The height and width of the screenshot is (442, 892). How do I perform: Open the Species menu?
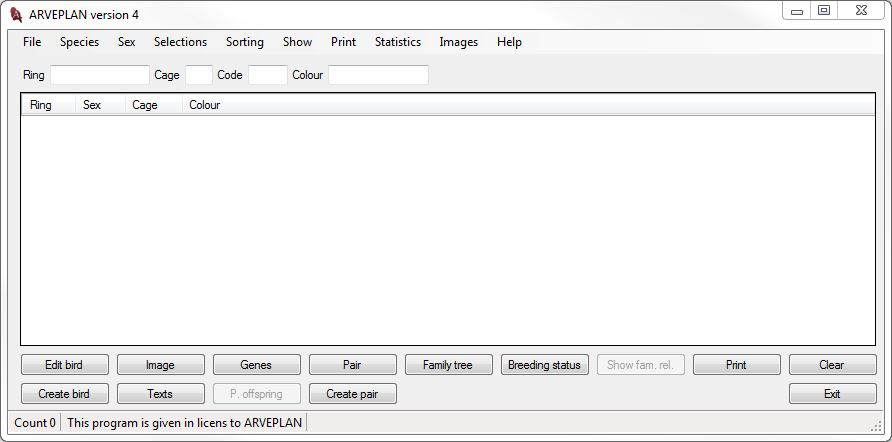pos(79,42)
